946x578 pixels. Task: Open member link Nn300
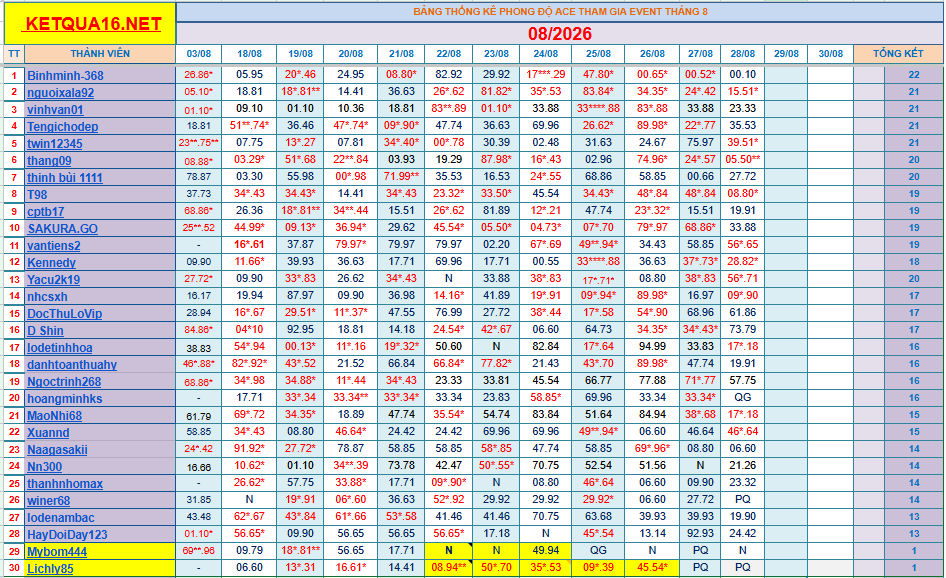(x=45, y=466)
